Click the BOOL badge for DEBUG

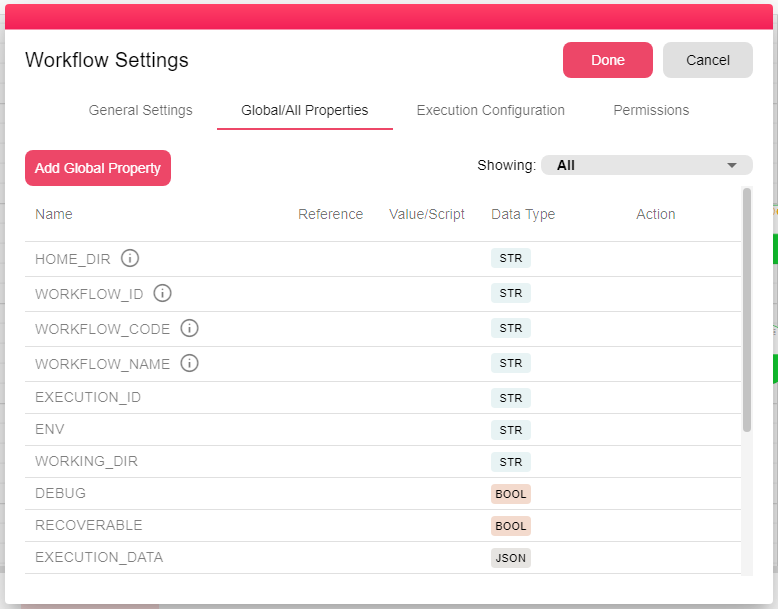pyautogui.click(x=510, y=494)
